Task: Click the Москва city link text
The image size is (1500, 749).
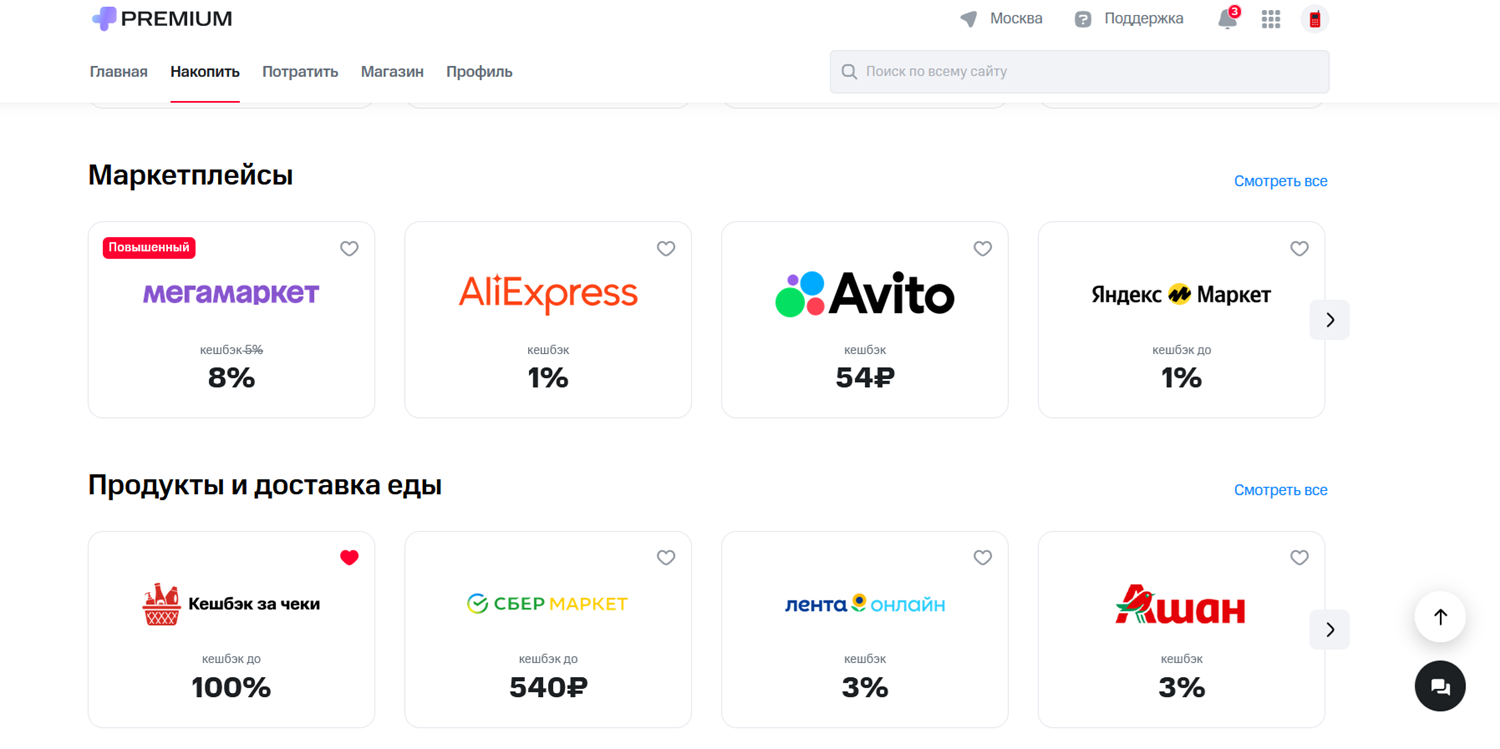Action: (1016, 19)
